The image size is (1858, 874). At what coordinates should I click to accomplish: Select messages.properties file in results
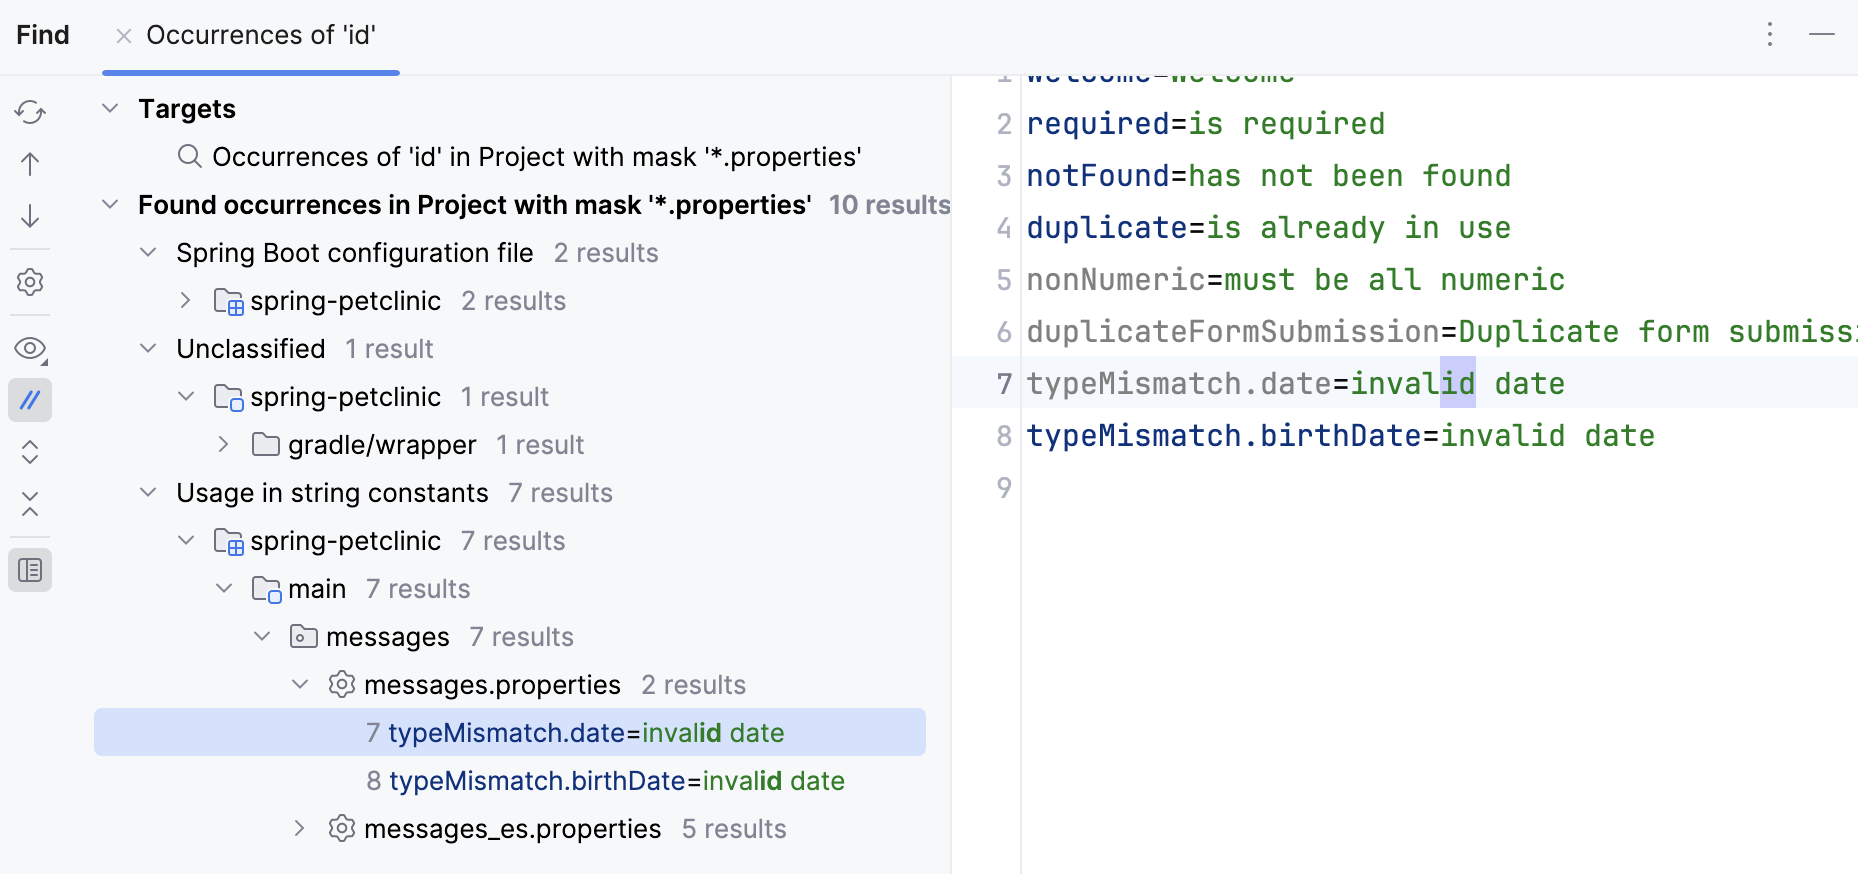(492, 685)
